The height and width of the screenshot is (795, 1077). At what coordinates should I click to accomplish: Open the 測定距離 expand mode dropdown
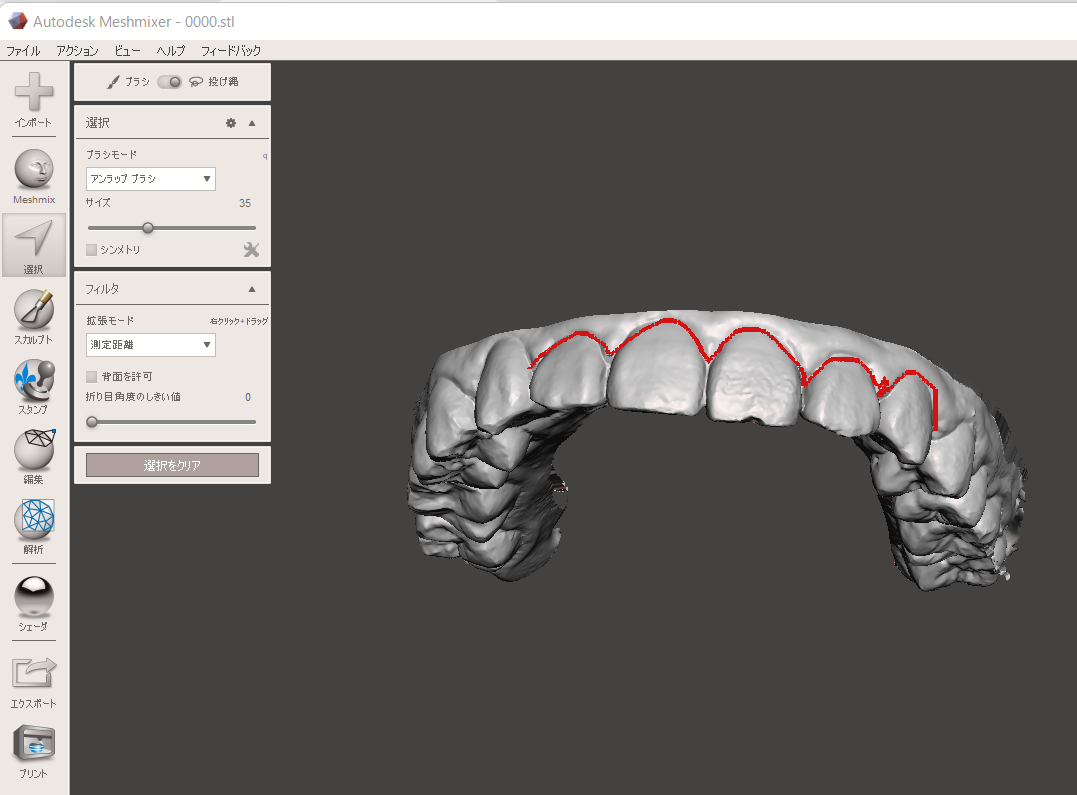(x=150, y=345)
